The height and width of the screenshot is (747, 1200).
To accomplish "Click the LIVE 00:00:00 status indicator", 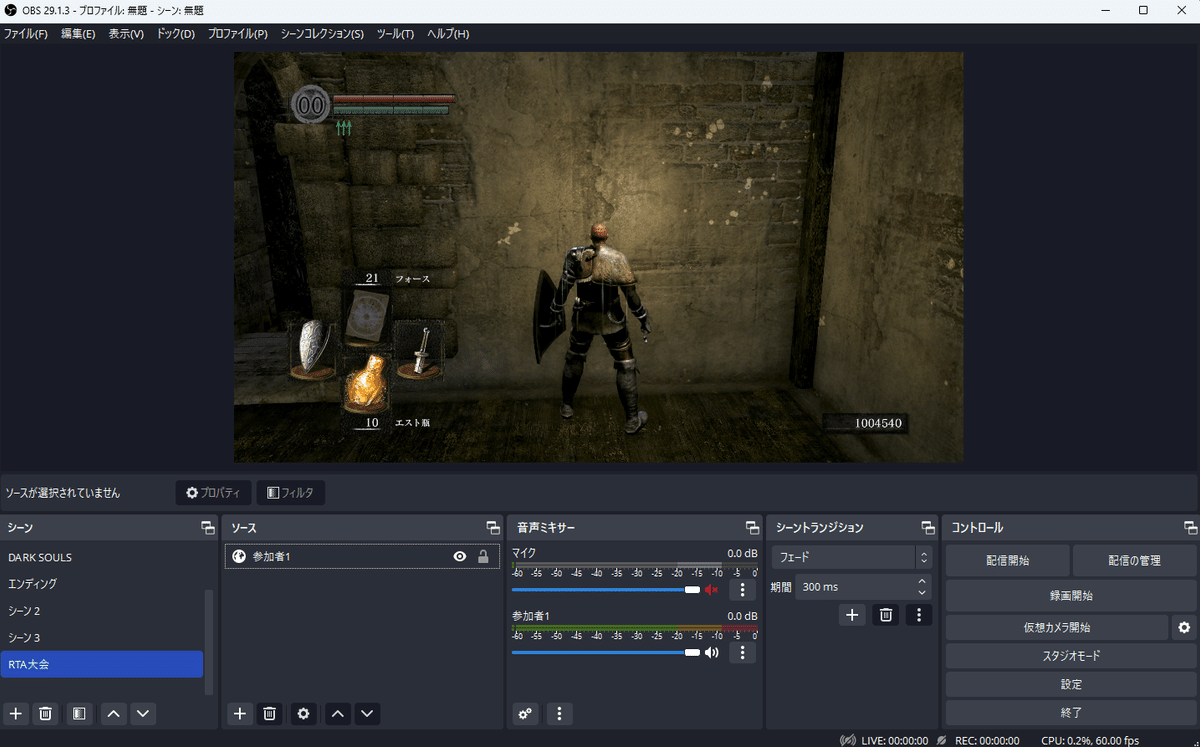I will coord(884,740).
